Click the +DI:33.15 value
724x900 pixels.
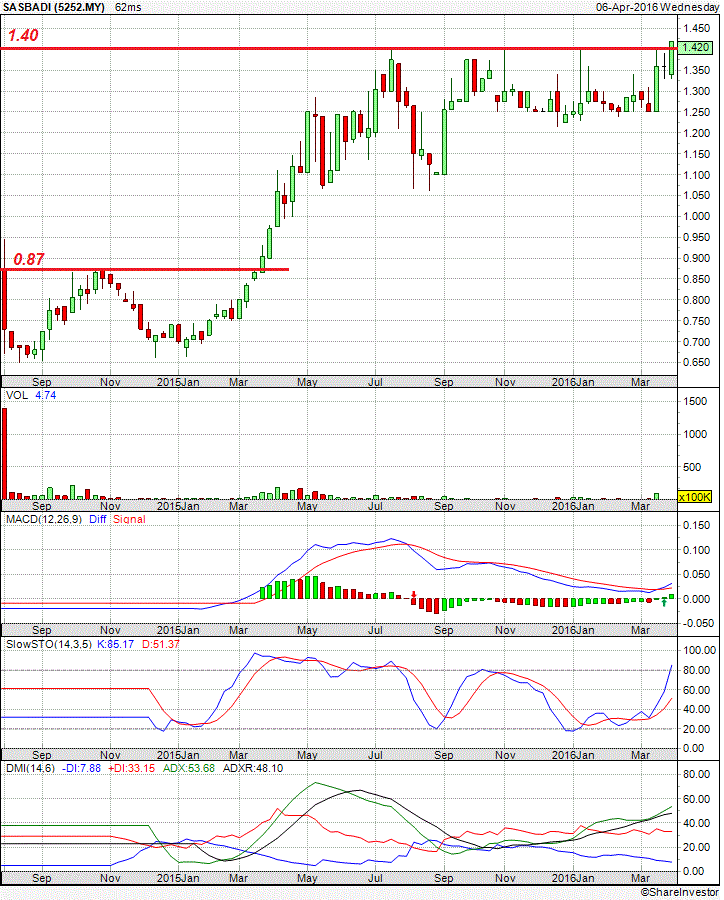(x=131, y=768)
